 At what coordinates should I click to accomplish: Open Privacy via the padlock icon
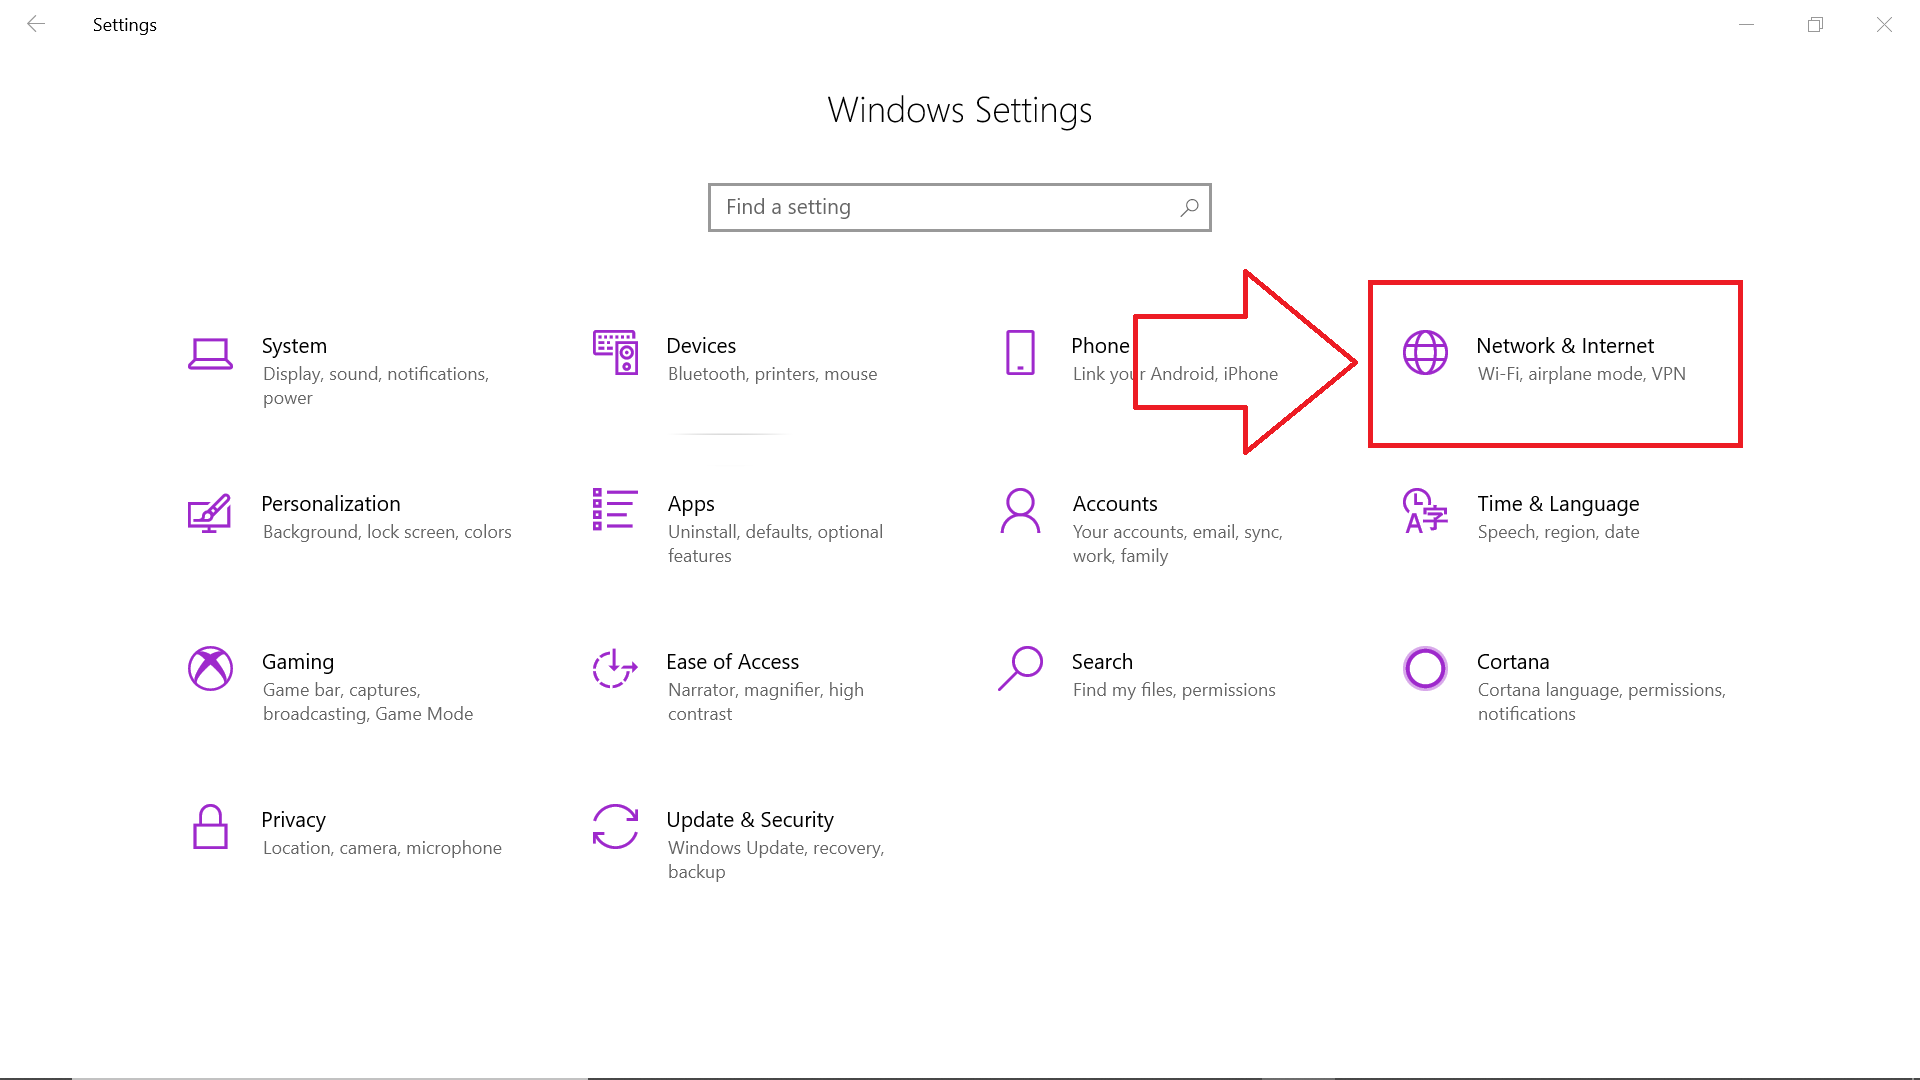coord(210,827)
